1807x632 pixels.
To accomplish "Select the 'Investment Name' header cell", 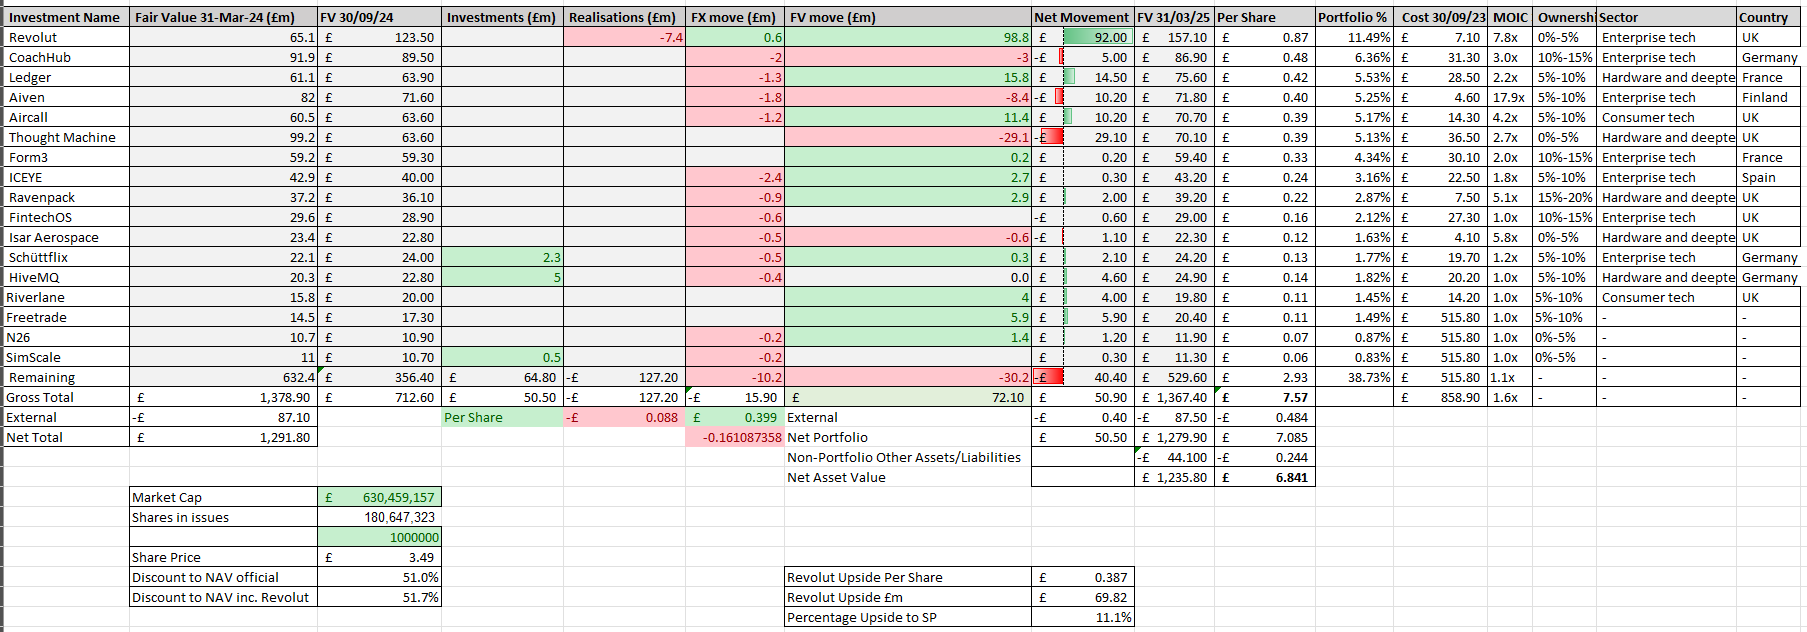I will click(x=66, y=17).
